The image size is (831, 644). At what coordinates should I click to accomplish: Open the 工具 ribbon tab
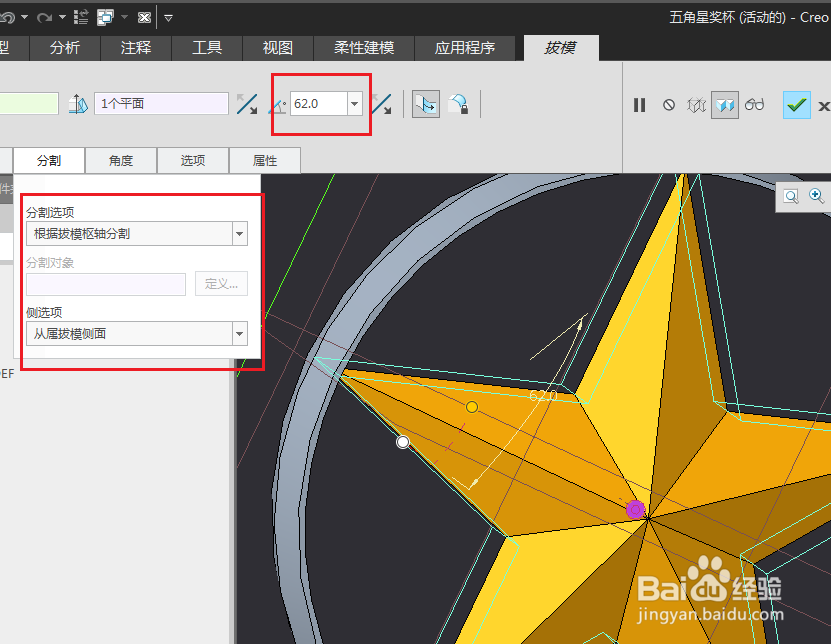pyautogui.click(x=207, y=48)
